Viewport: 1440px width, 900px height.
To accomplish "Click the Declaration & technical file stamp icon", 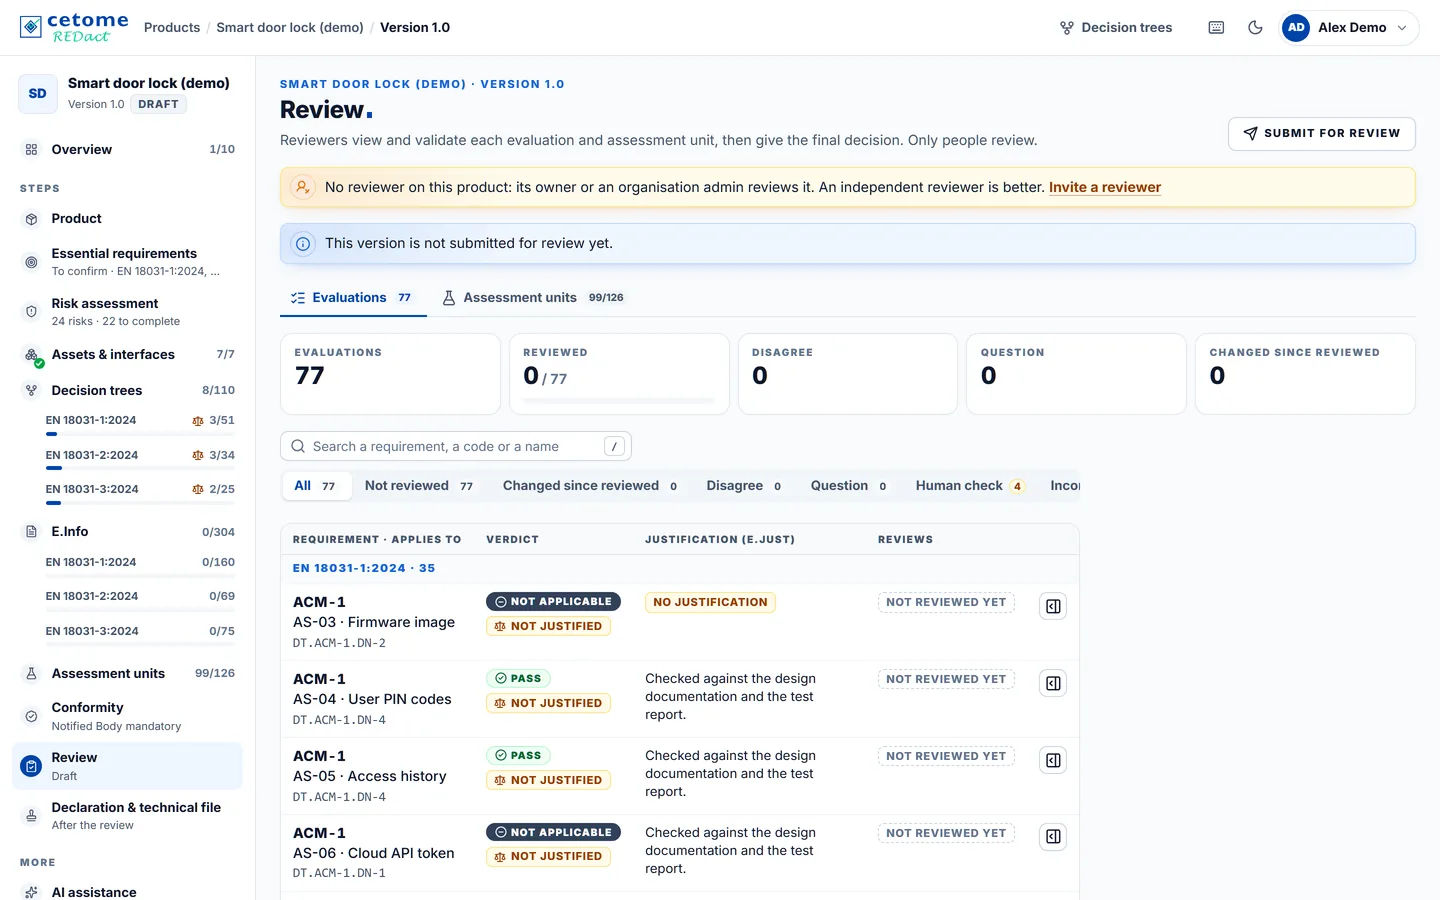I will (31, 816).
